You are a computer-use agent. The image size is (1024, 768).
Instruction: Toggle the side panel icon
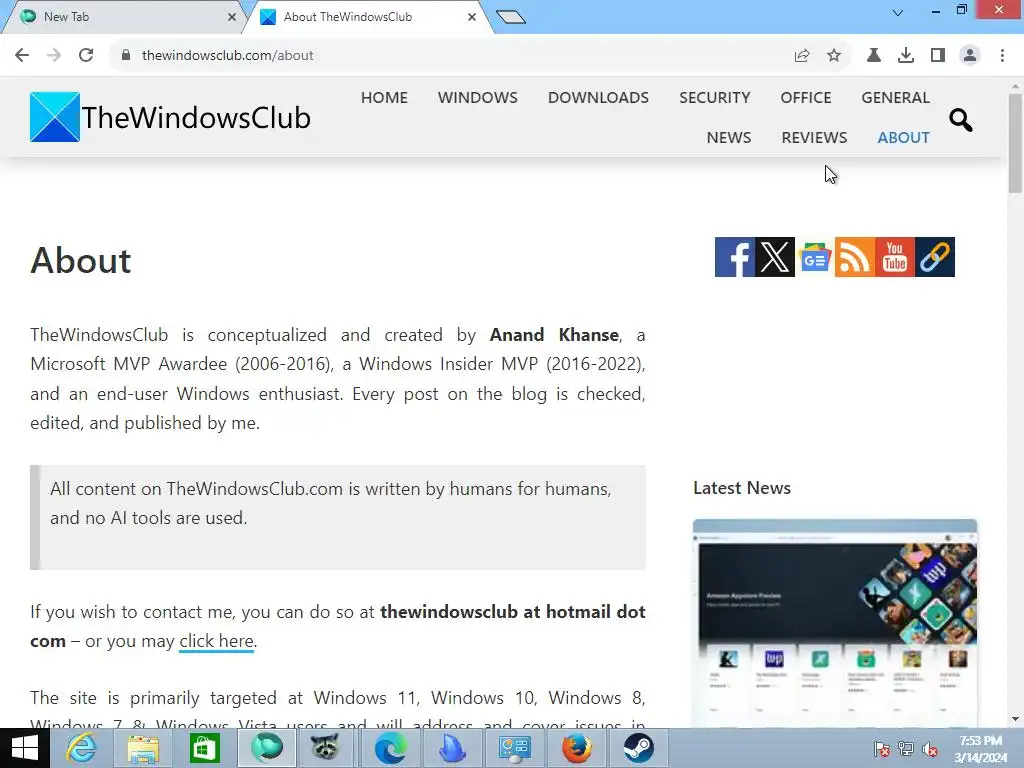click(938, 56)
